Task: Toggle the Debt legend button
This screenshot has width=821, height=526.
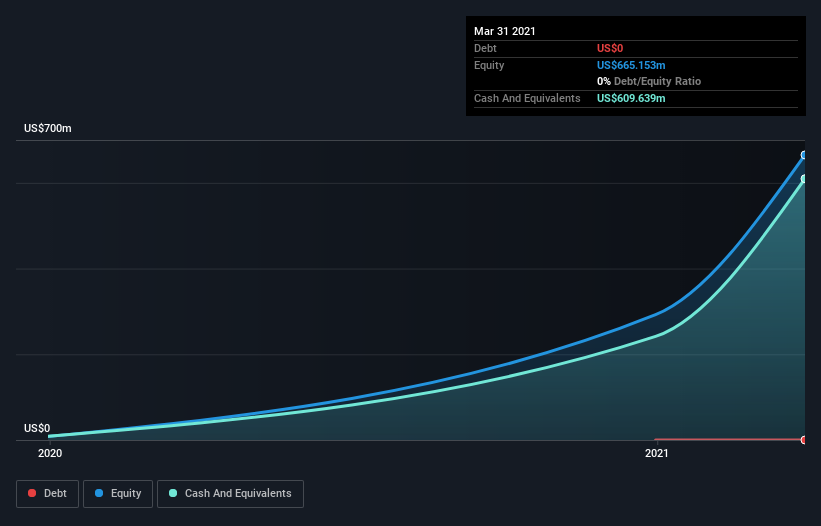Action: point(47,494)
